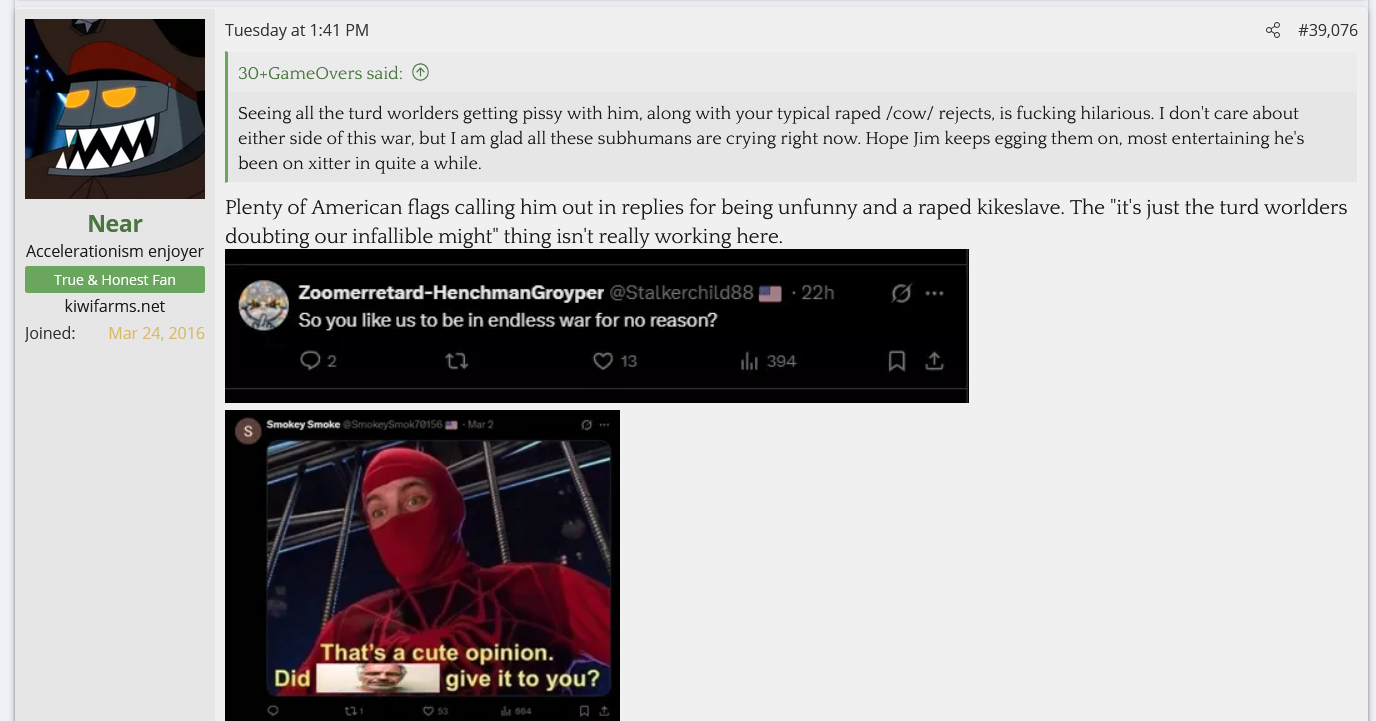Screen dimensions: 1376x721
Task: Click bookmark icon in Zoomerretard tweet
Action: (x=896, y=361)
